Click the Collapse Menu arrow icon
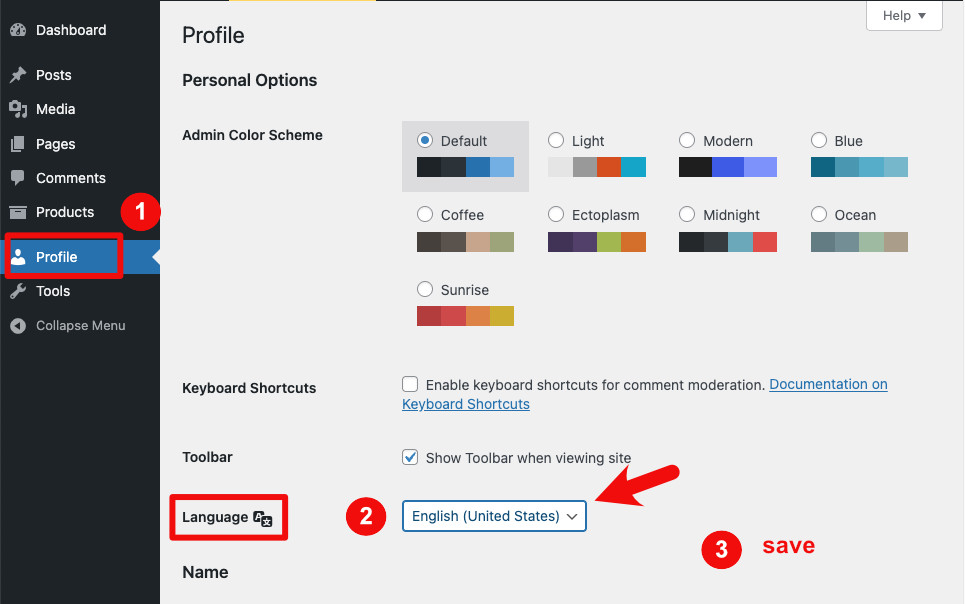Screen dimensions: 965x604 pyautogui.click(x=18, y=326)
